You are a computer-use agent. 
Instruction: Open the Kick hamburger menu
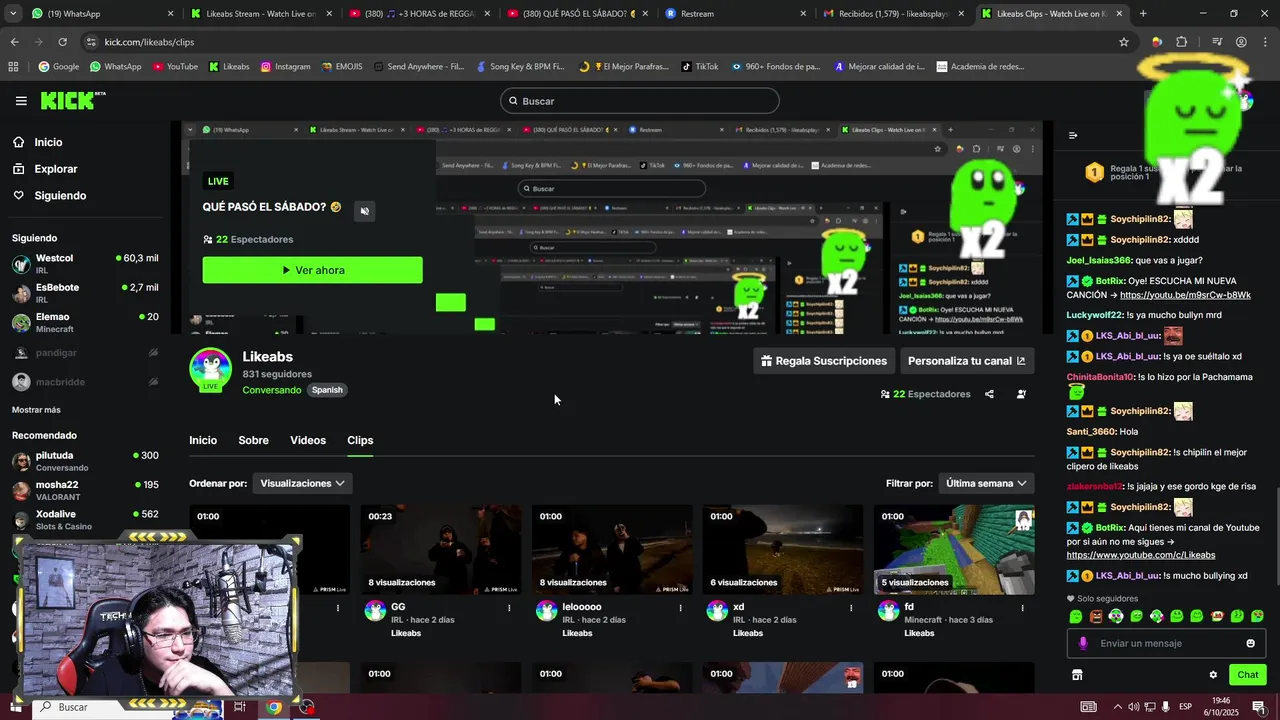(21, 101)
